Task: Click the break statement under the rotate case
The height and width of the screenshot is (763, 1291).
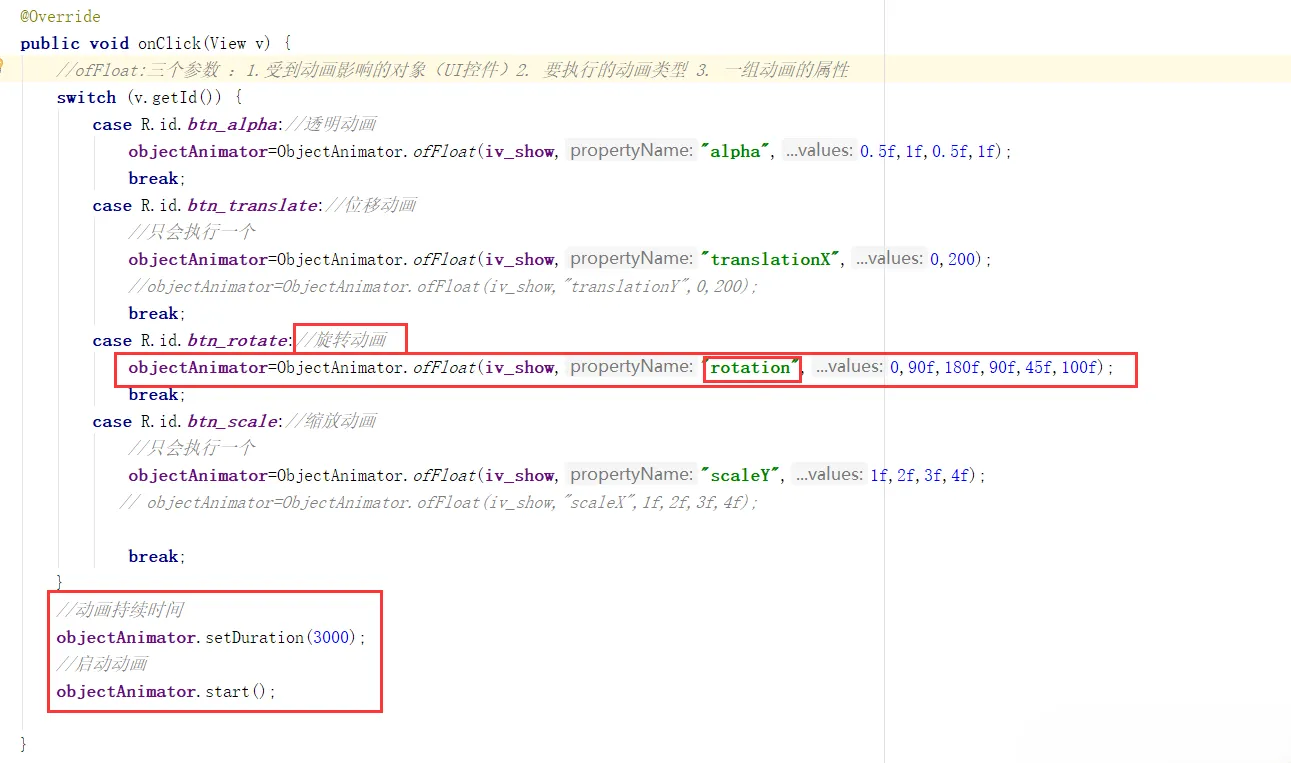Action: pos(154,394)
